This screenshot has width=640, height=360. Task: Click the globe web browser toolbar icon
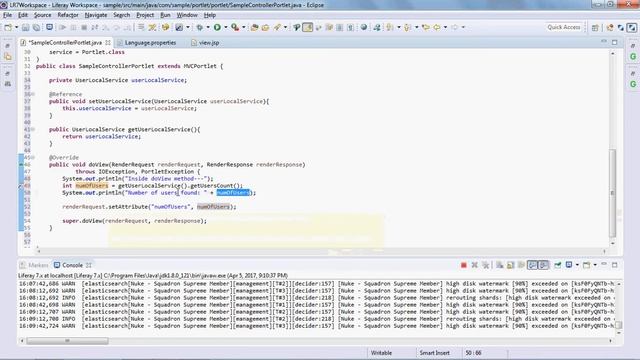click(x=364, y=27)
